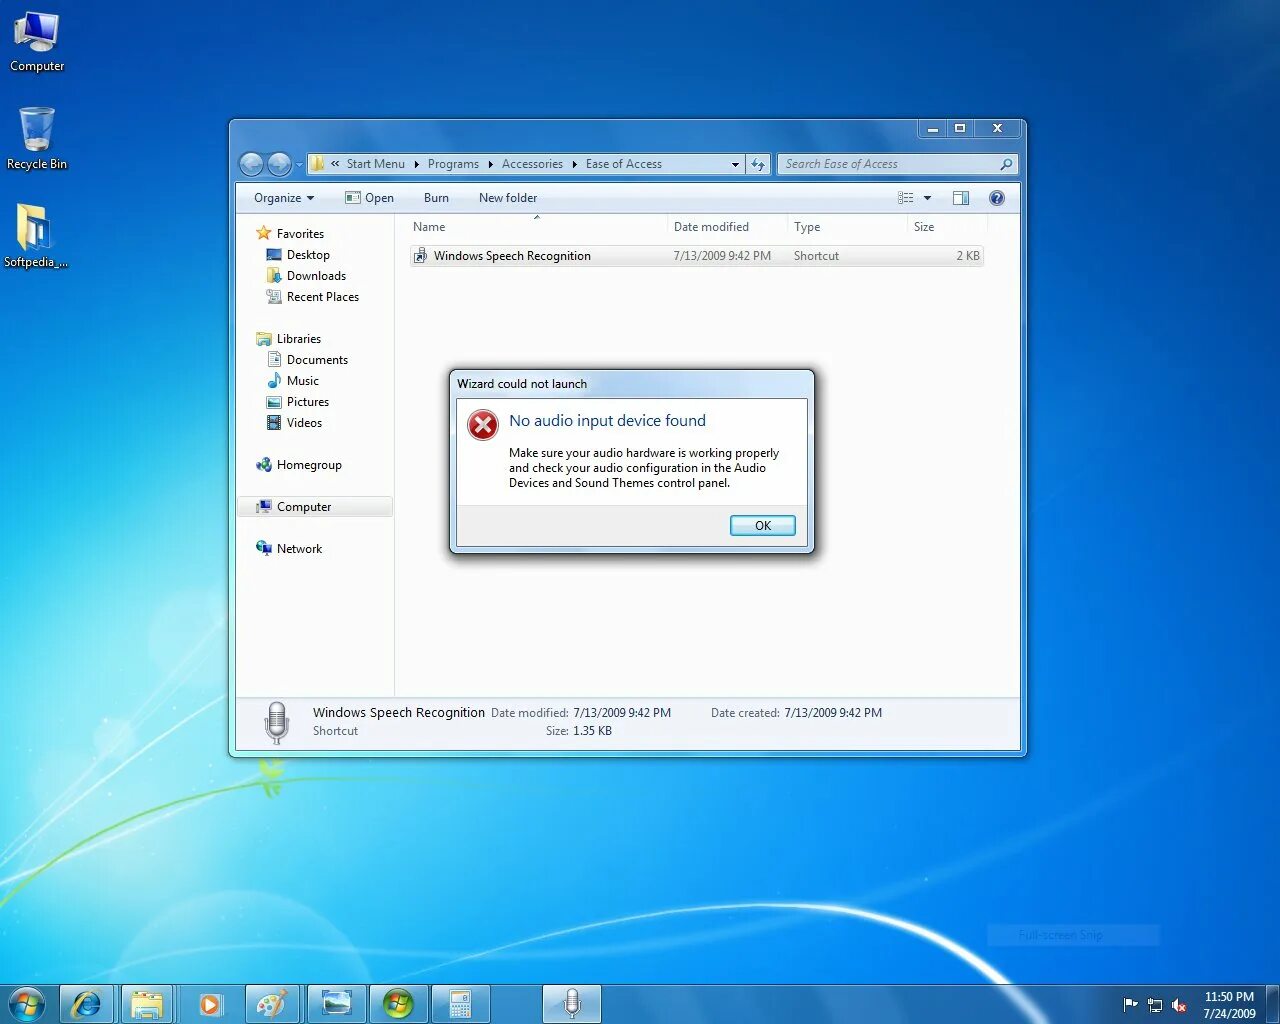
Task: Open Windows Explorer taskbar button
Action: pos(148,1004)
